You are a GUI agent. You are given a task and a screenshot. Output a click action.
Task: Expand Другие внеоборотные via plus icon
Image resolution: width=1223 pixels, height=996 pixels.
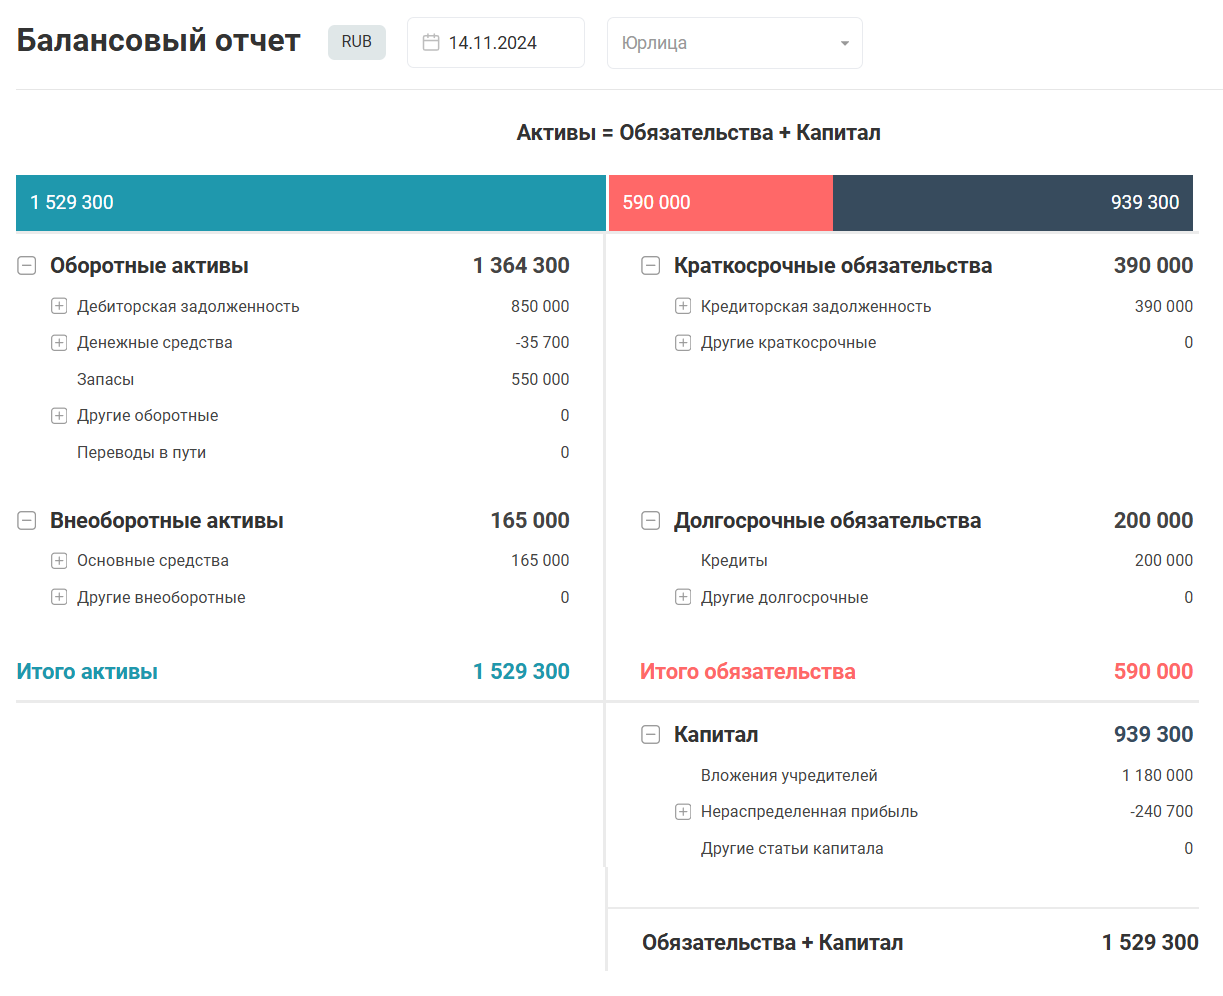click(x=59, y=597)
